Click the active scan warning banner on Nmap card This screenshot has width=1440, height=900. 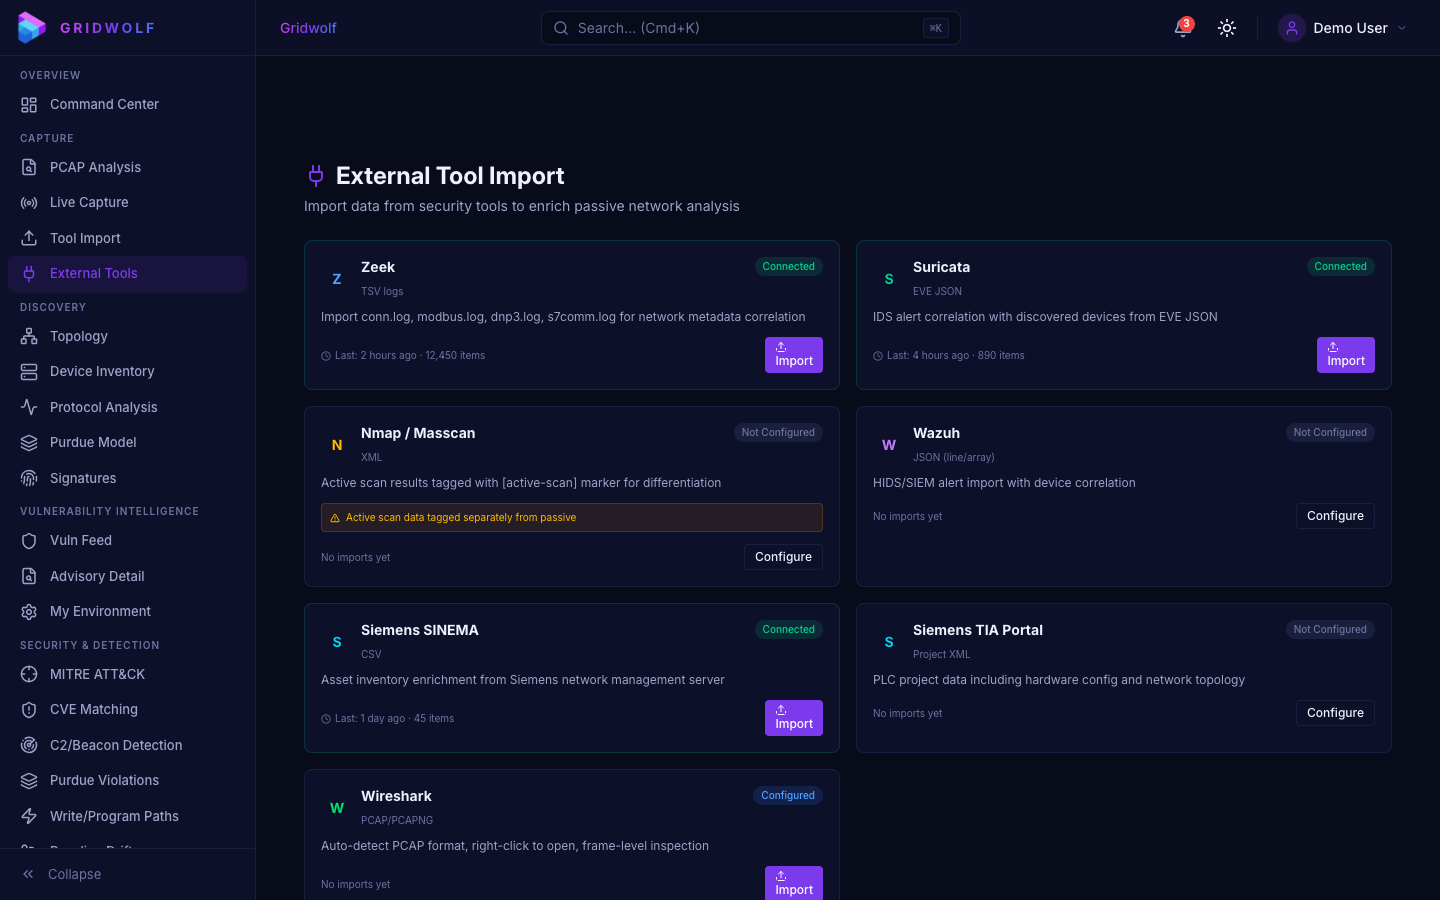click(571, 517)
